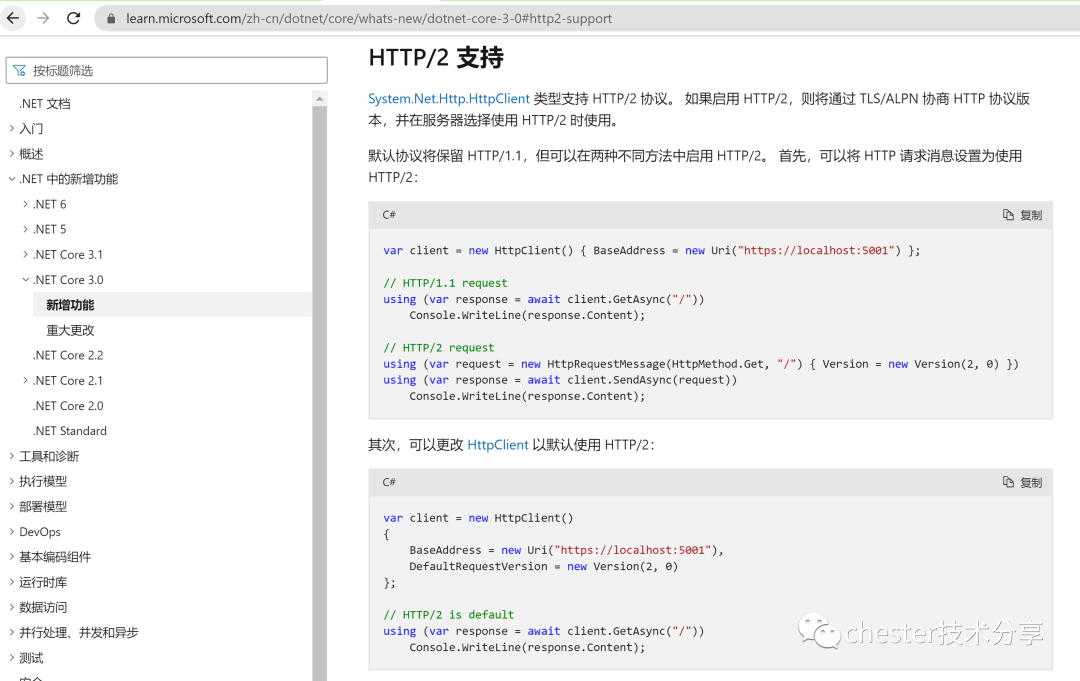Open .NET 文档 in the sidebar
The image size is (1080, 681).
[45, 103]
